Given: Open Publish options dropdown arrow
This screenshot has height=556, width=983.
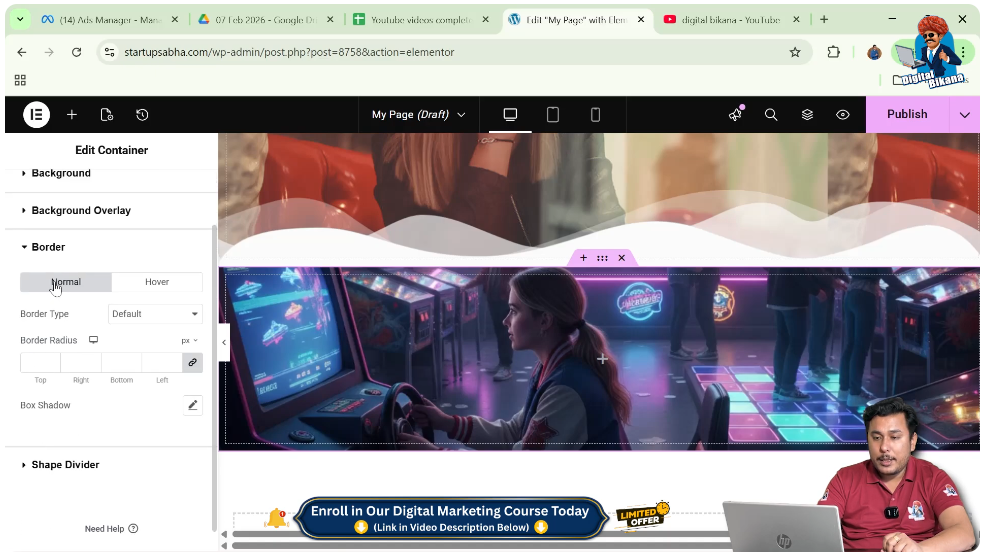Looking at the screenshot, I should tap(964, 115).
